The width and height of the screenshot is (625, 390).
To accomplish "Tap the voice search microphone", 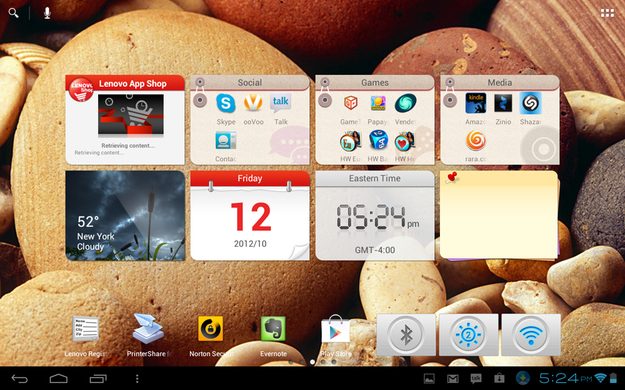I will click(x=47, y=13).
